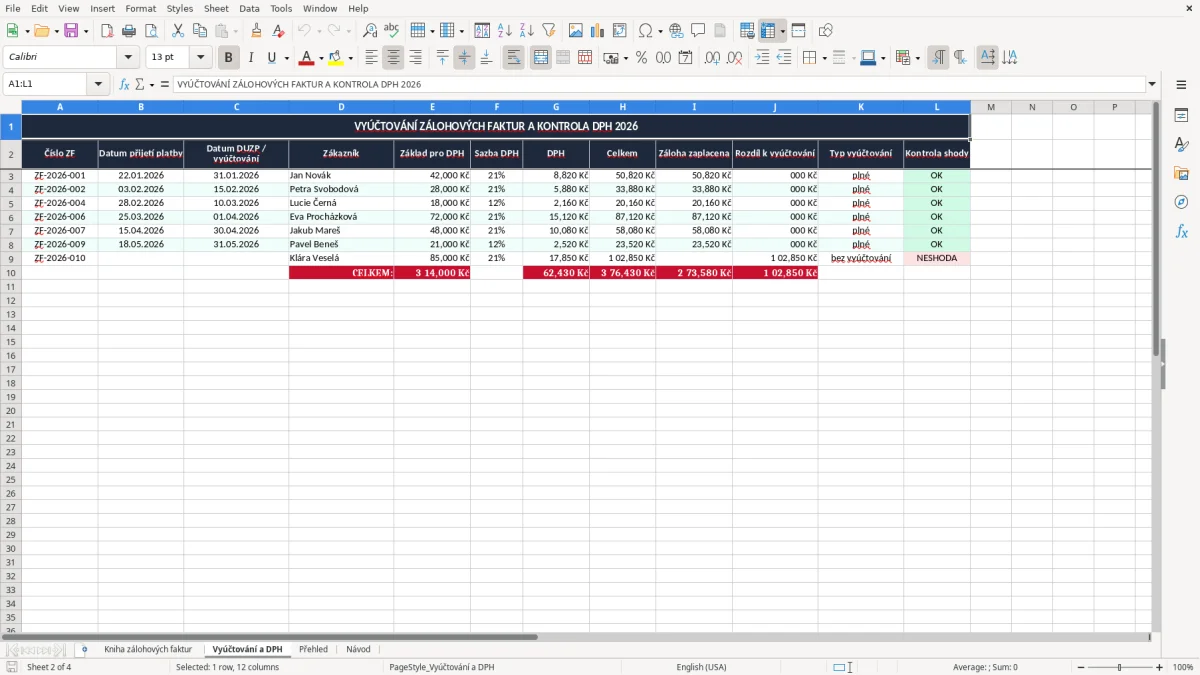
Task: Open the sidebar Properties panel
Action: (1182, 116)
